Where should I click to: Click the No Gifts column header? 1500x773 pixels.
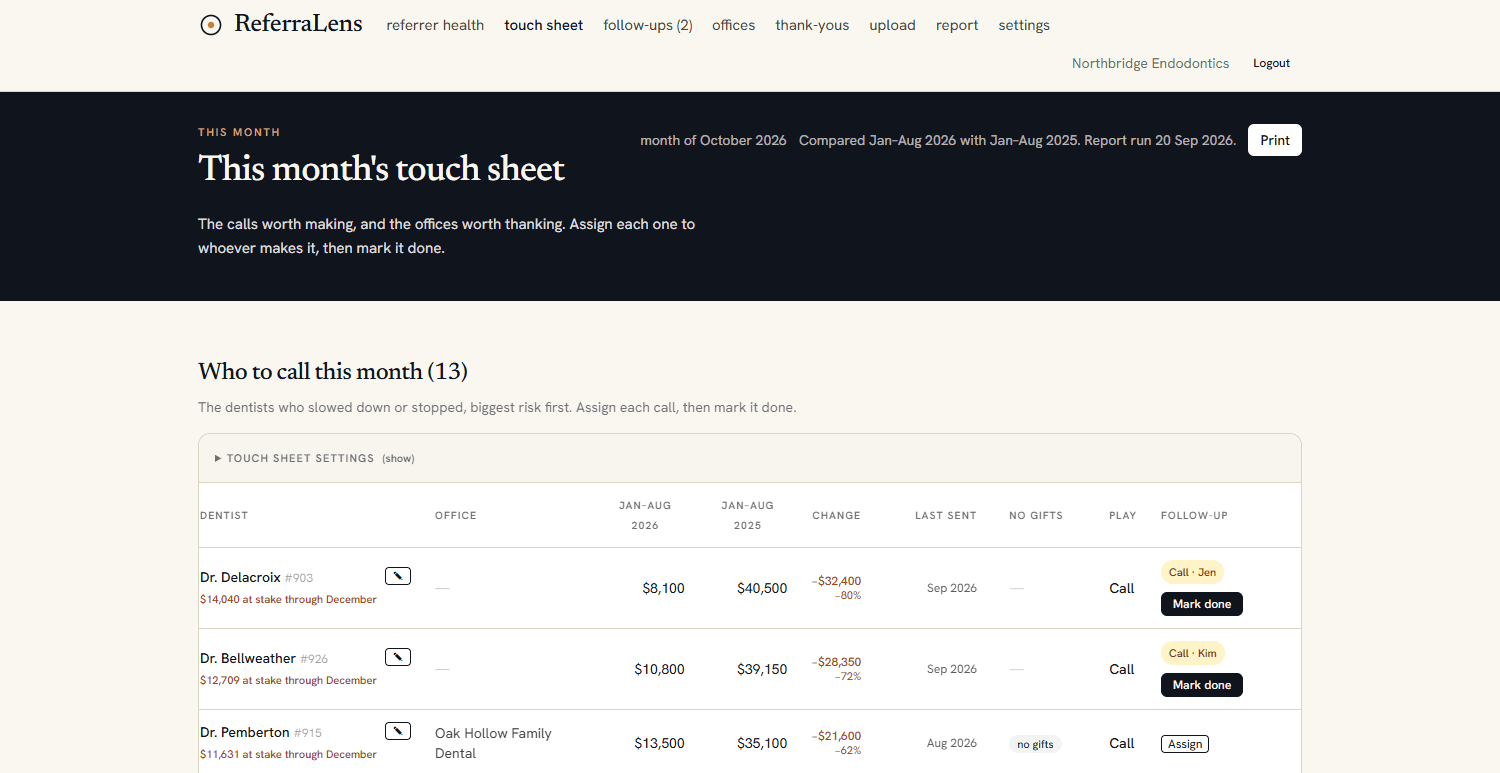[x=1036, y=515]
